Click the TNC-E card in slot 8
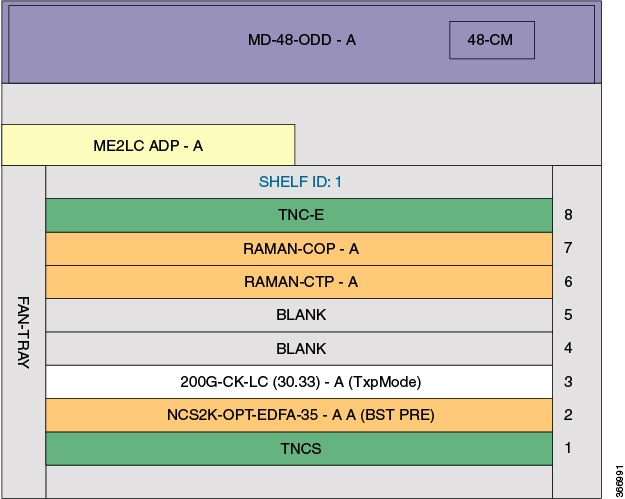Image resolution: width=625 pixels, height=499 pixels. 299,215
